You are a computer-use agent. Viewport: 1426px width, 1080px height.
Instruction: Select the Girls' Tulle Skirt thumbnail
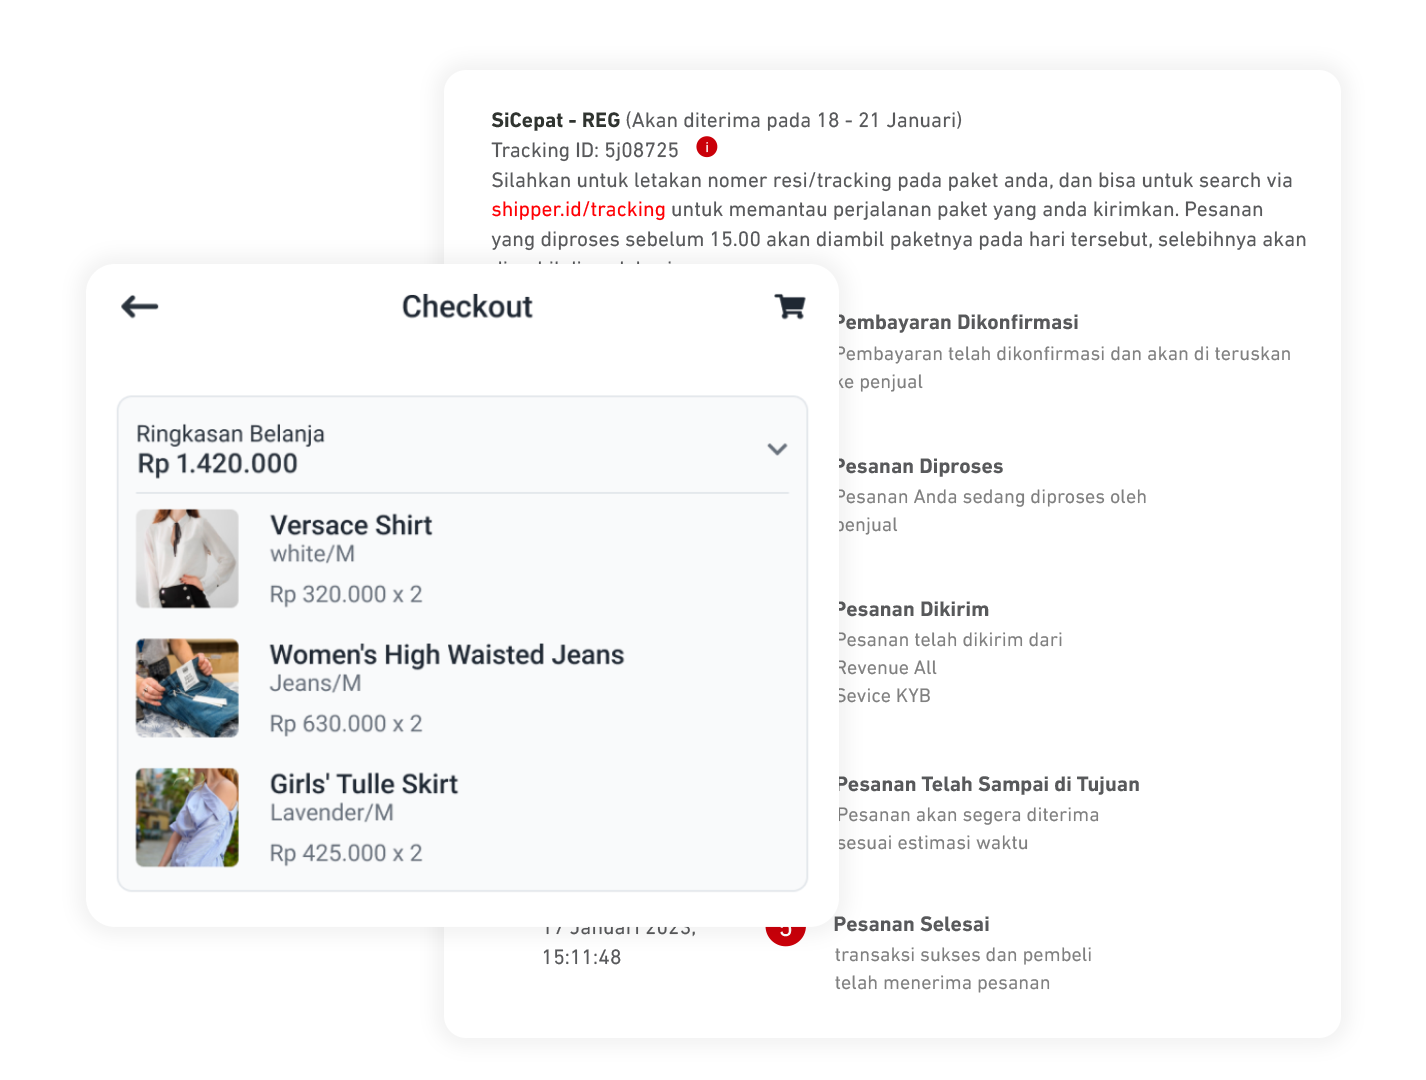pyautogui.click(x=187, y=817)
